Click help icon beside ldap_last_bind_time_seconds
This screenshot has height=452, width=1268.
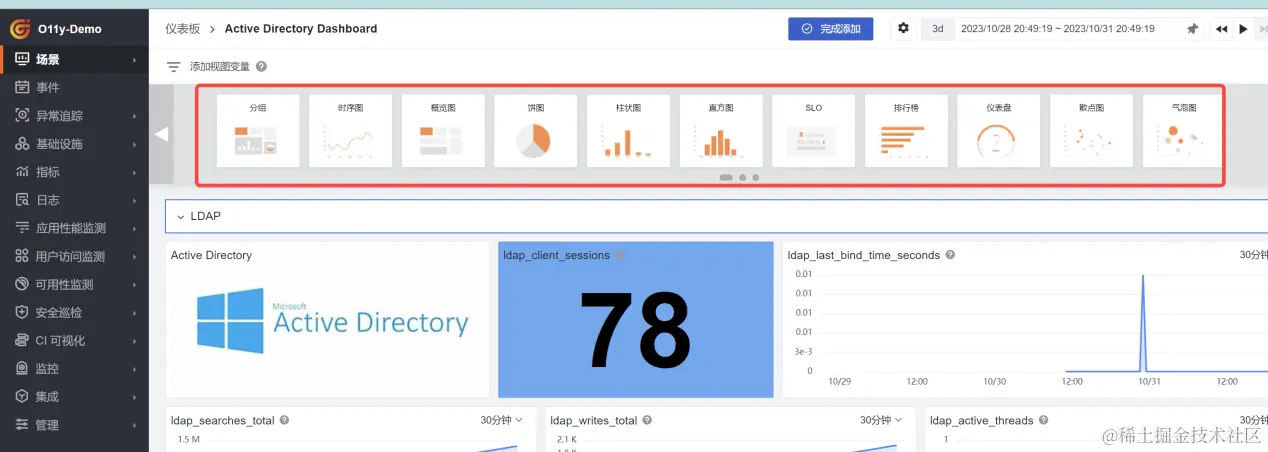951,255
